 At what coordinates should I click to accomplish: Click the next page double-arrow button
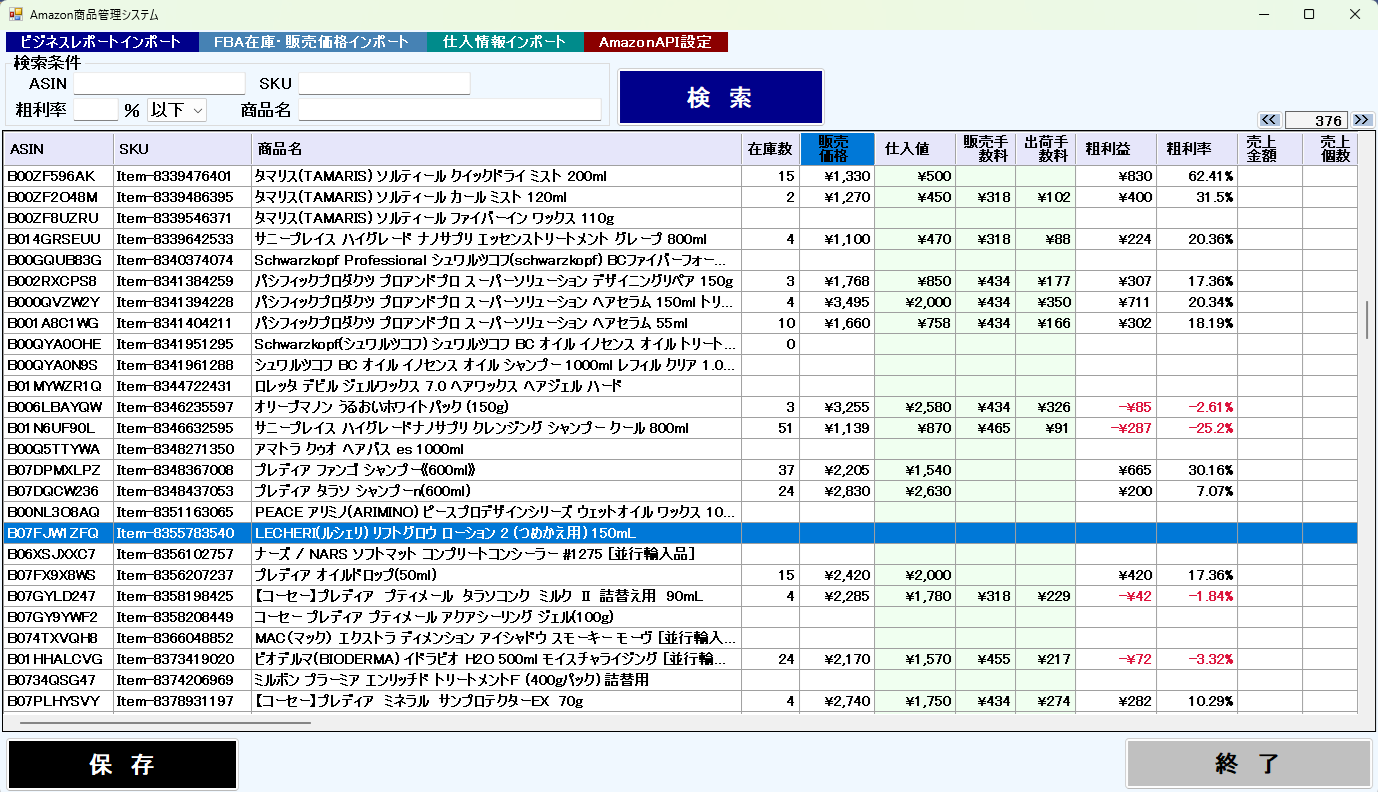tap(1361, 120)
